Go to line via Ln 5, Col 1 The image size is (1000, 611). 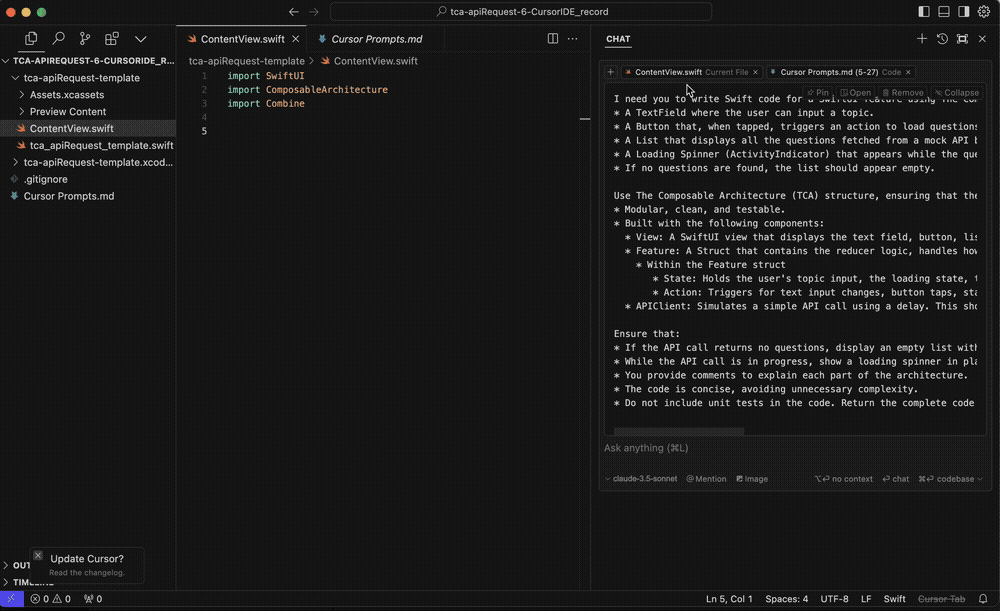pos(729,599)
